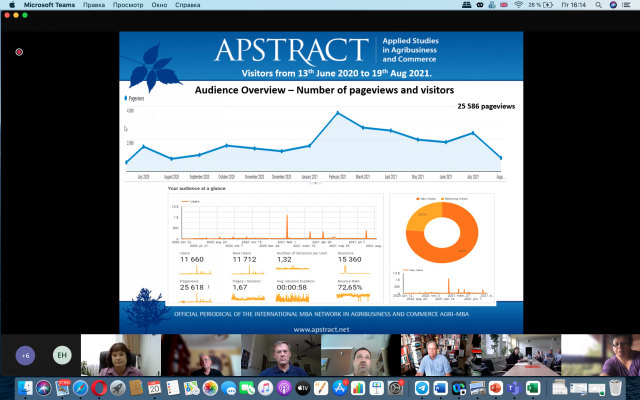Open the Apple TV app icon
Viewport: 640px width, 400px height.
click(x=302, y=388)
